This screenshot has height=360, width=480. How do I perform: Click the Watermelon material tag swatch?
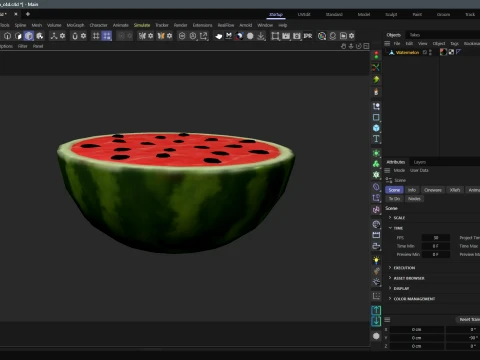(x=443, y=52)
